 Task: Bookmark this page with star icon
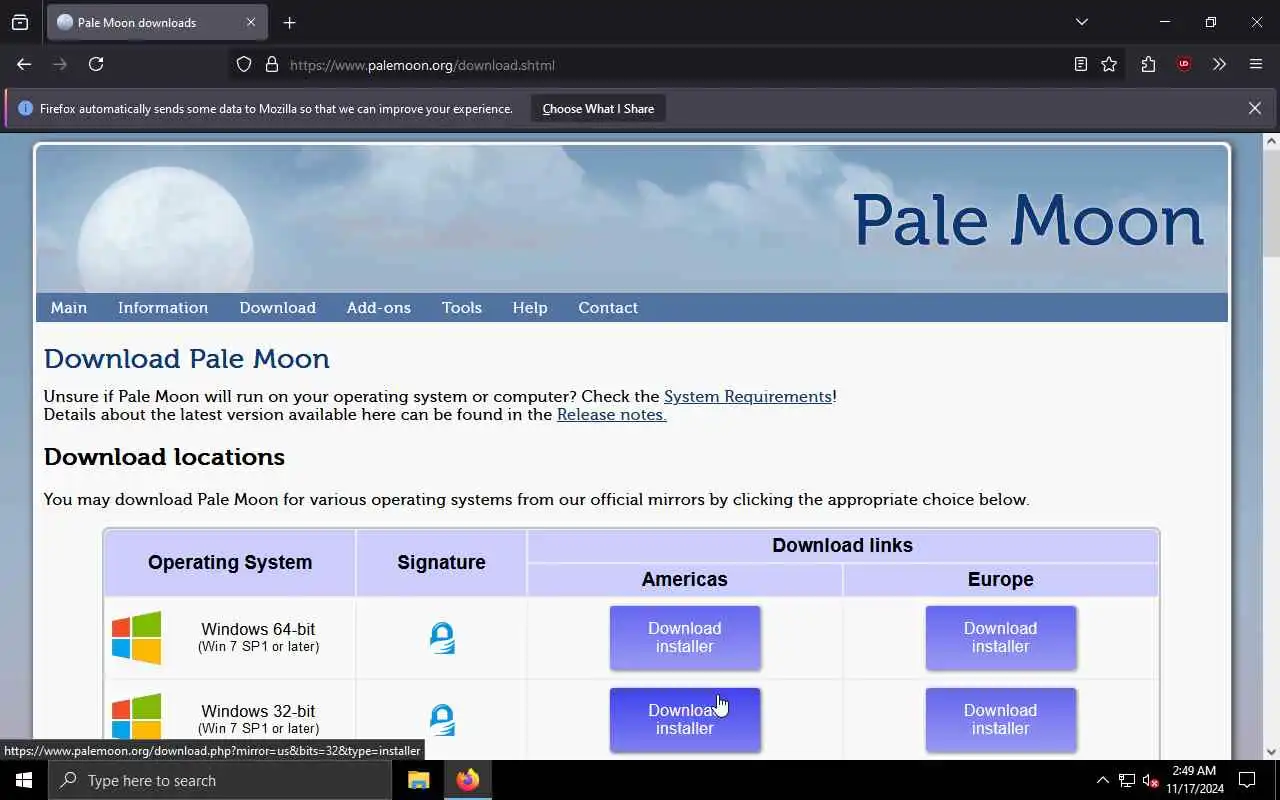click(1109, 64)
